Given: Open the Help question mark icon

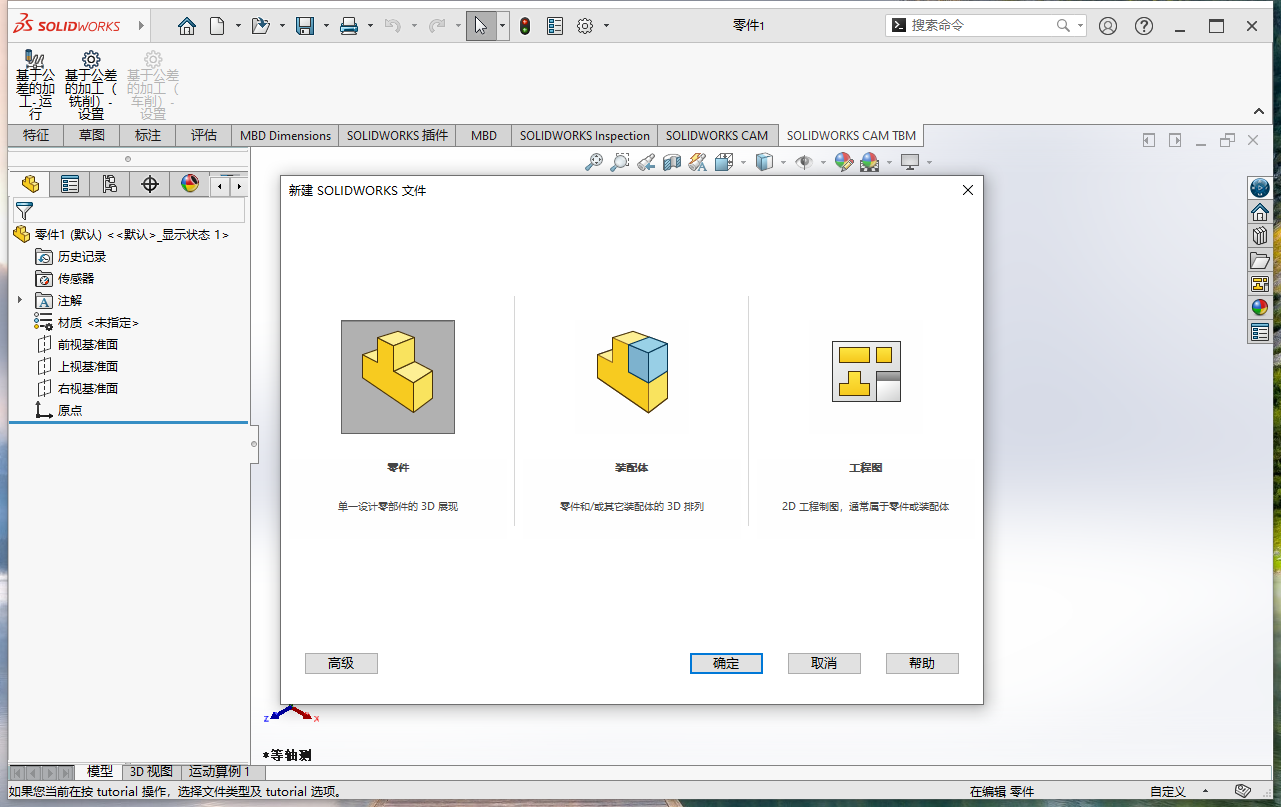Looking at the screenshot, I should pyautogui.click(x=1144, y=26).
